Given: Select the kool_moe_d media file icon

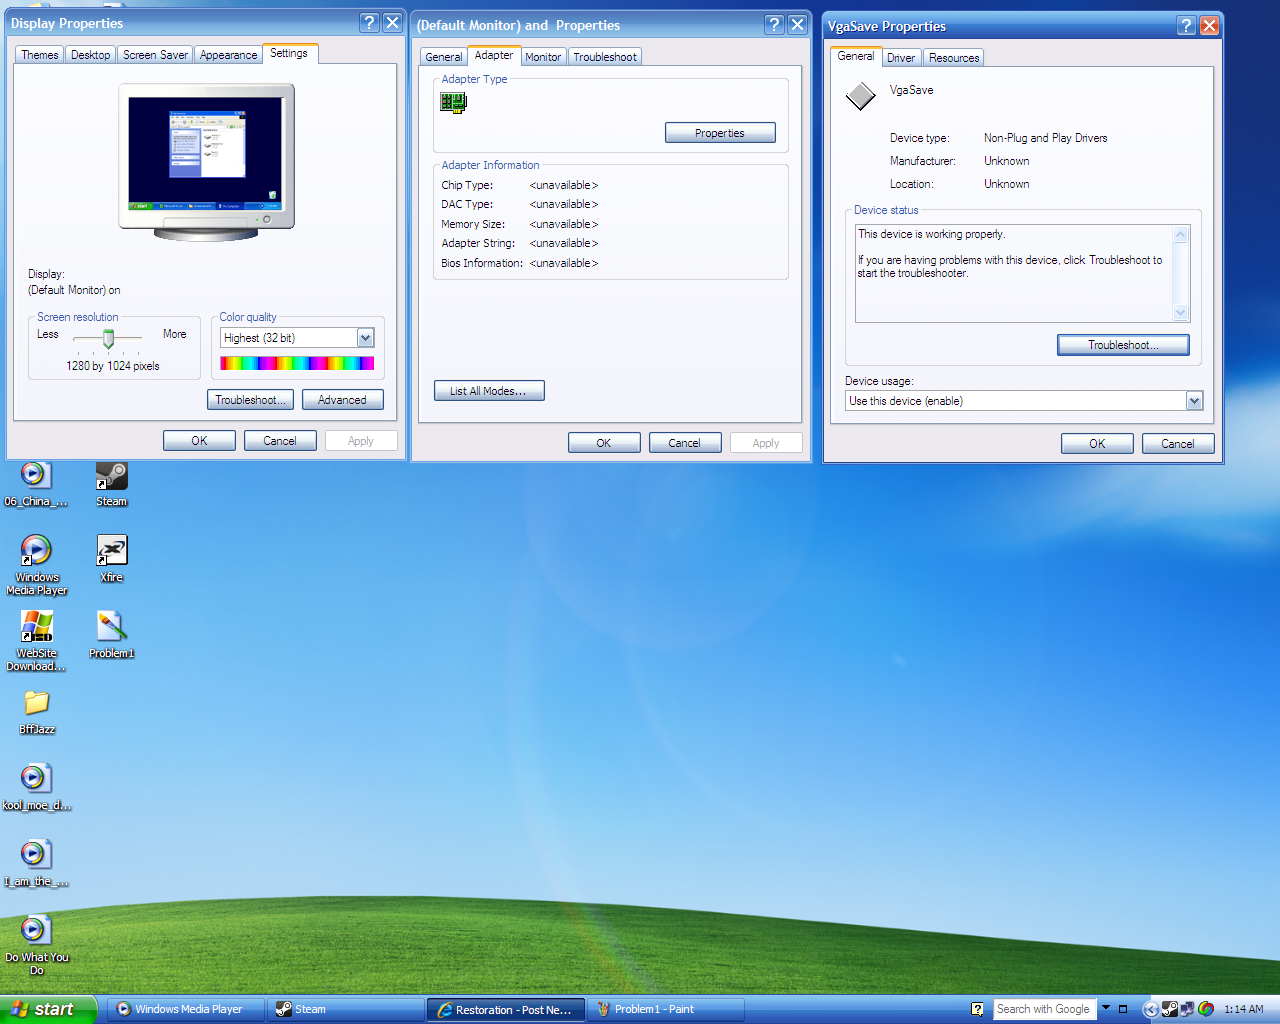Looking at the screenshot, I should [x=36, y=787].
